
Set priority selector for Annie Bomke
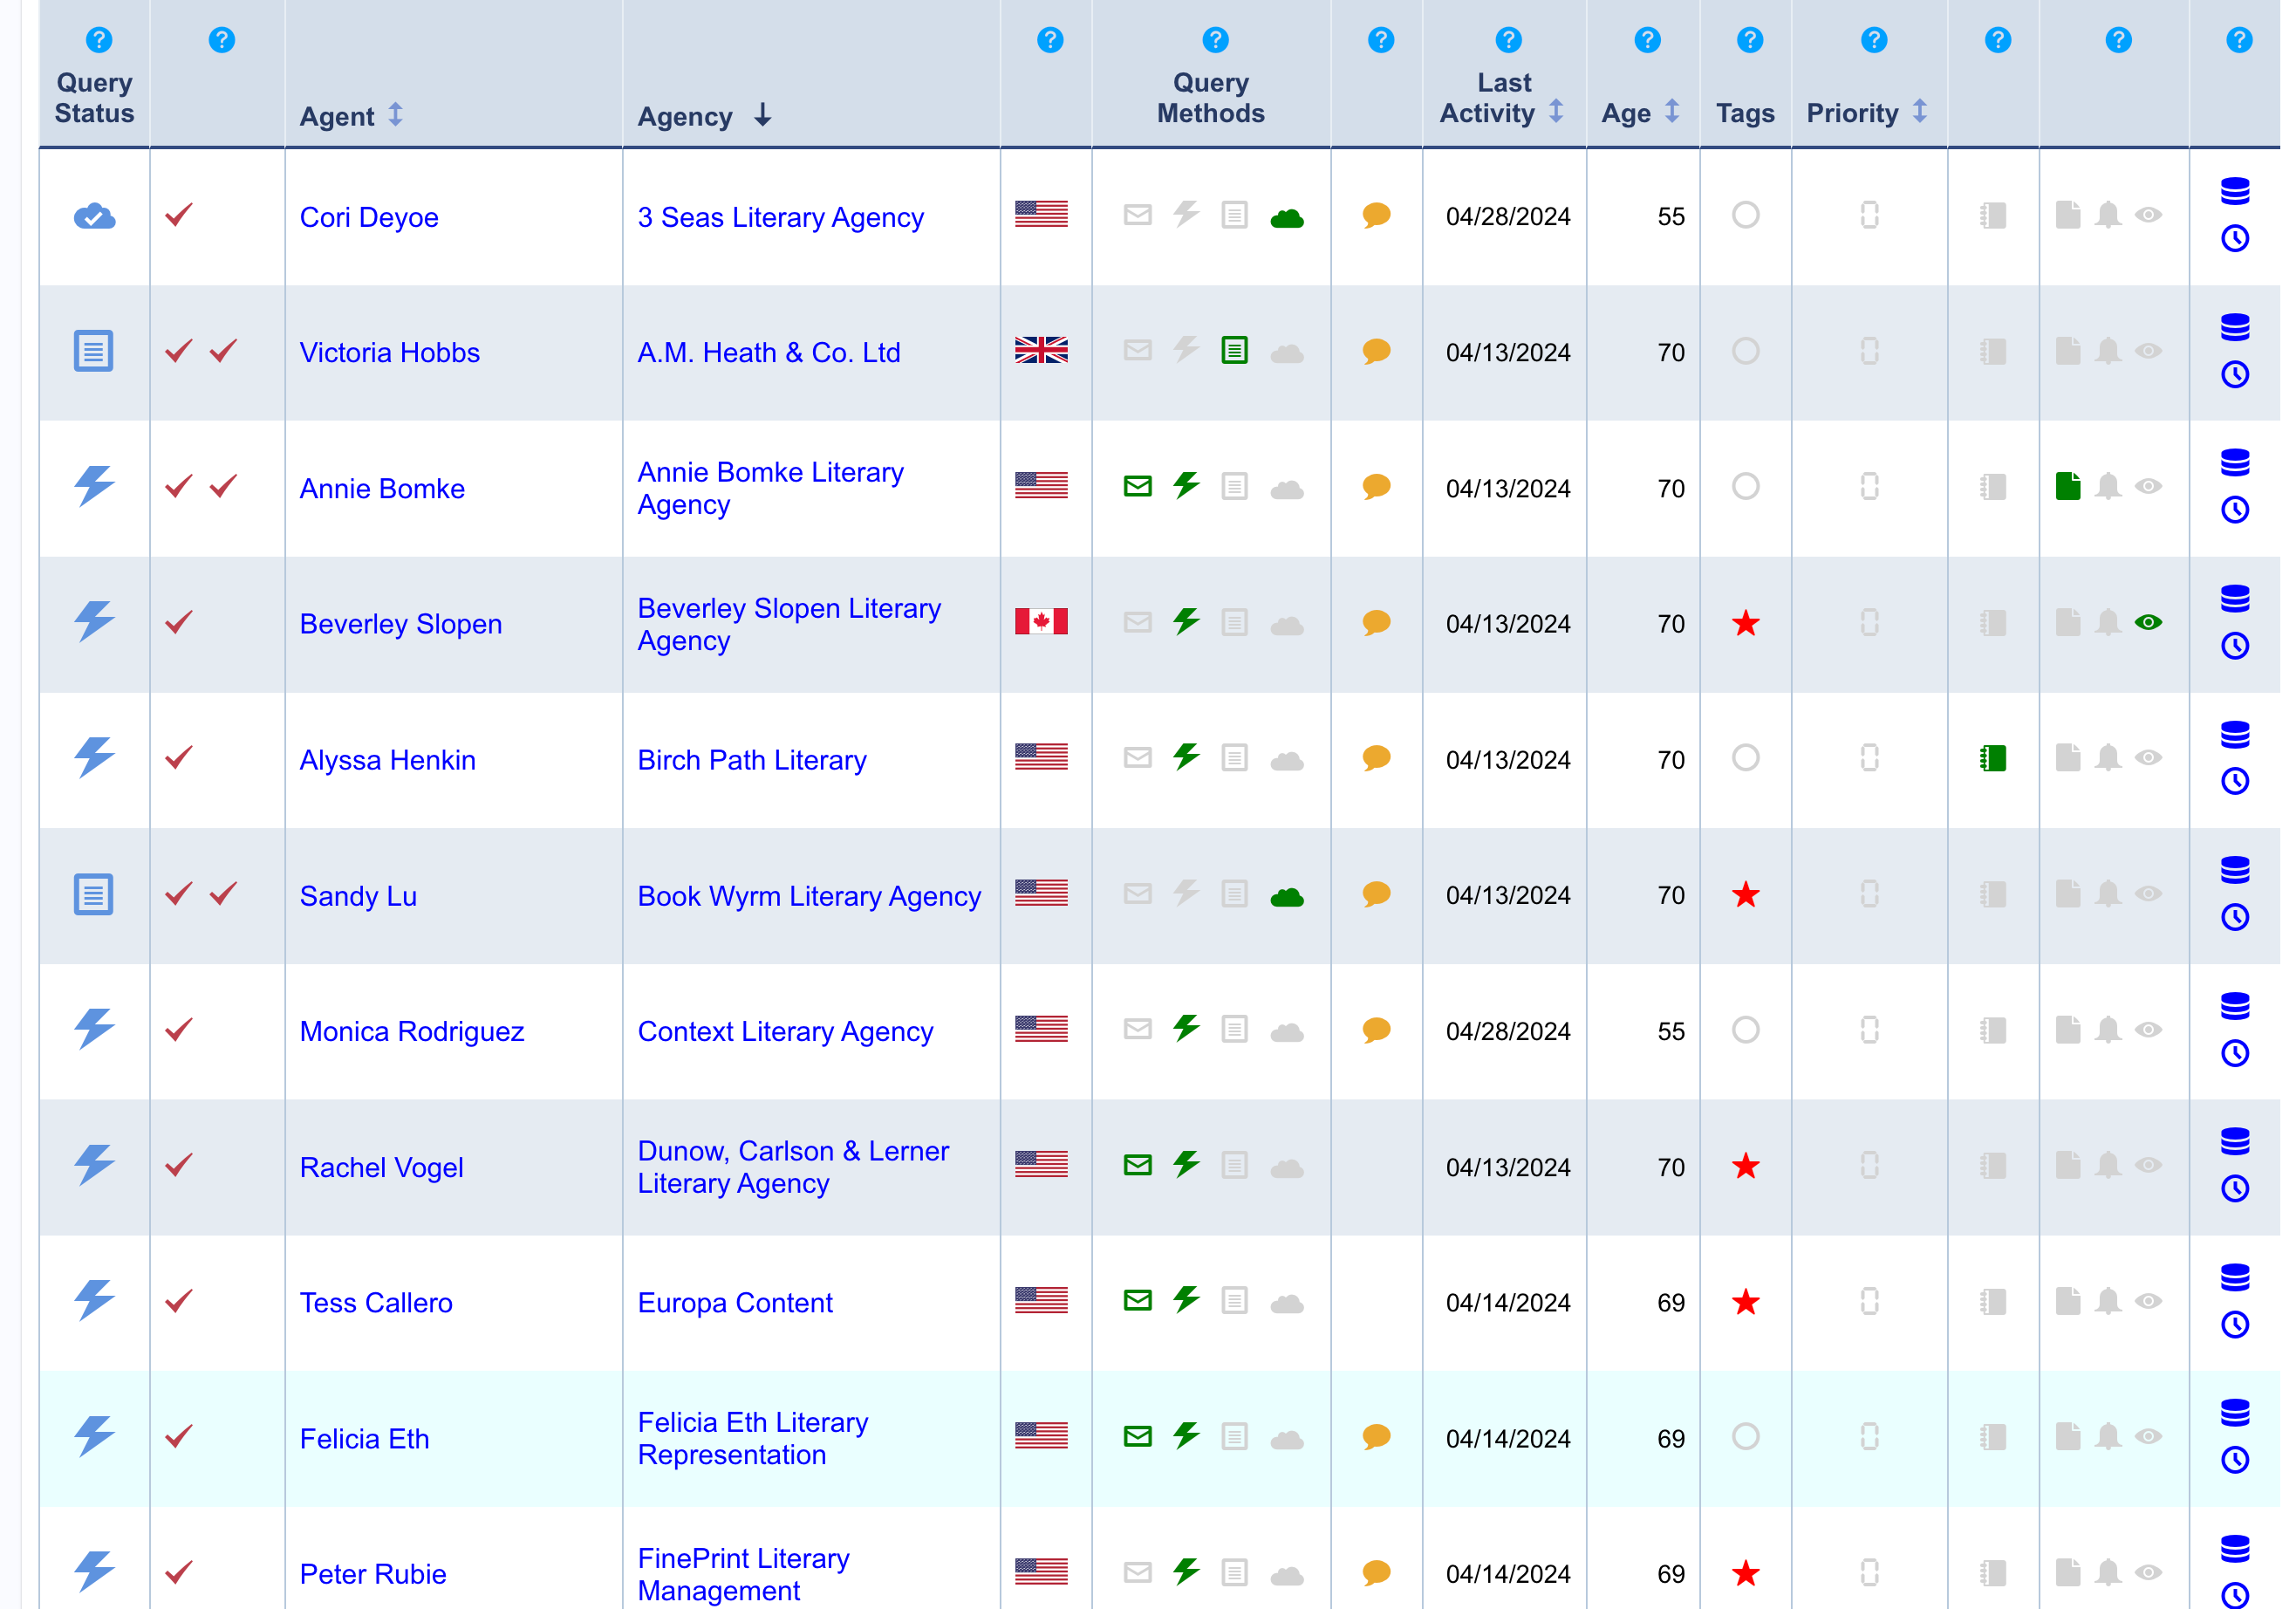[1869, 486]
